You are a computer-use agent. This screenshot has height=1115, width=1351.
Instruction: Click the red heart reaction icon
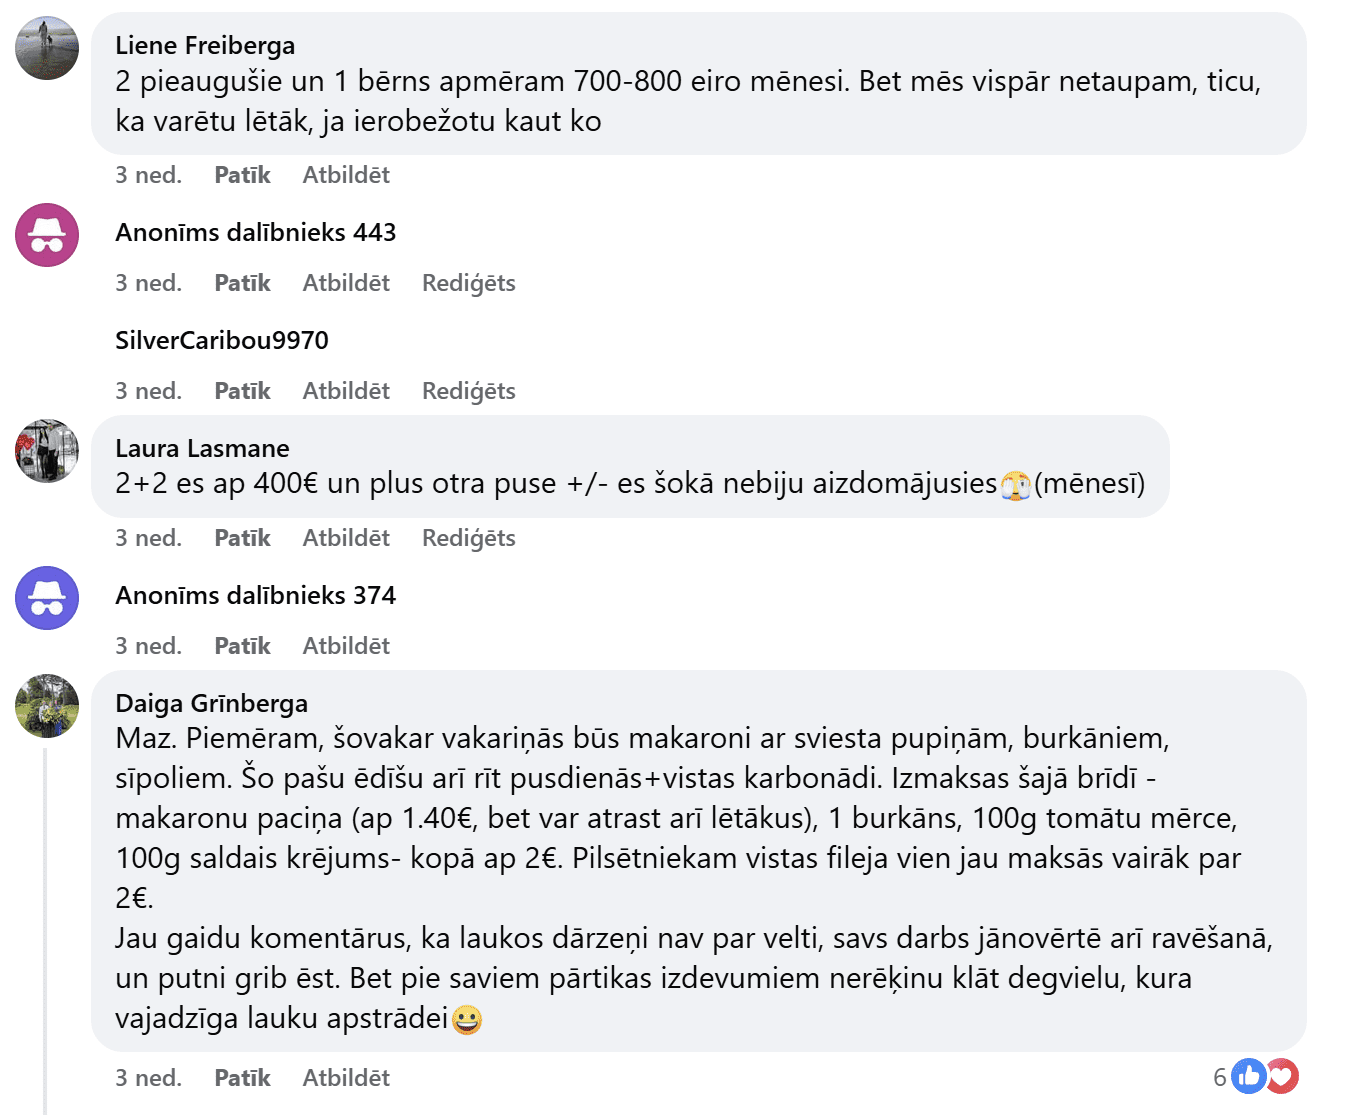coord(1282,1077)
